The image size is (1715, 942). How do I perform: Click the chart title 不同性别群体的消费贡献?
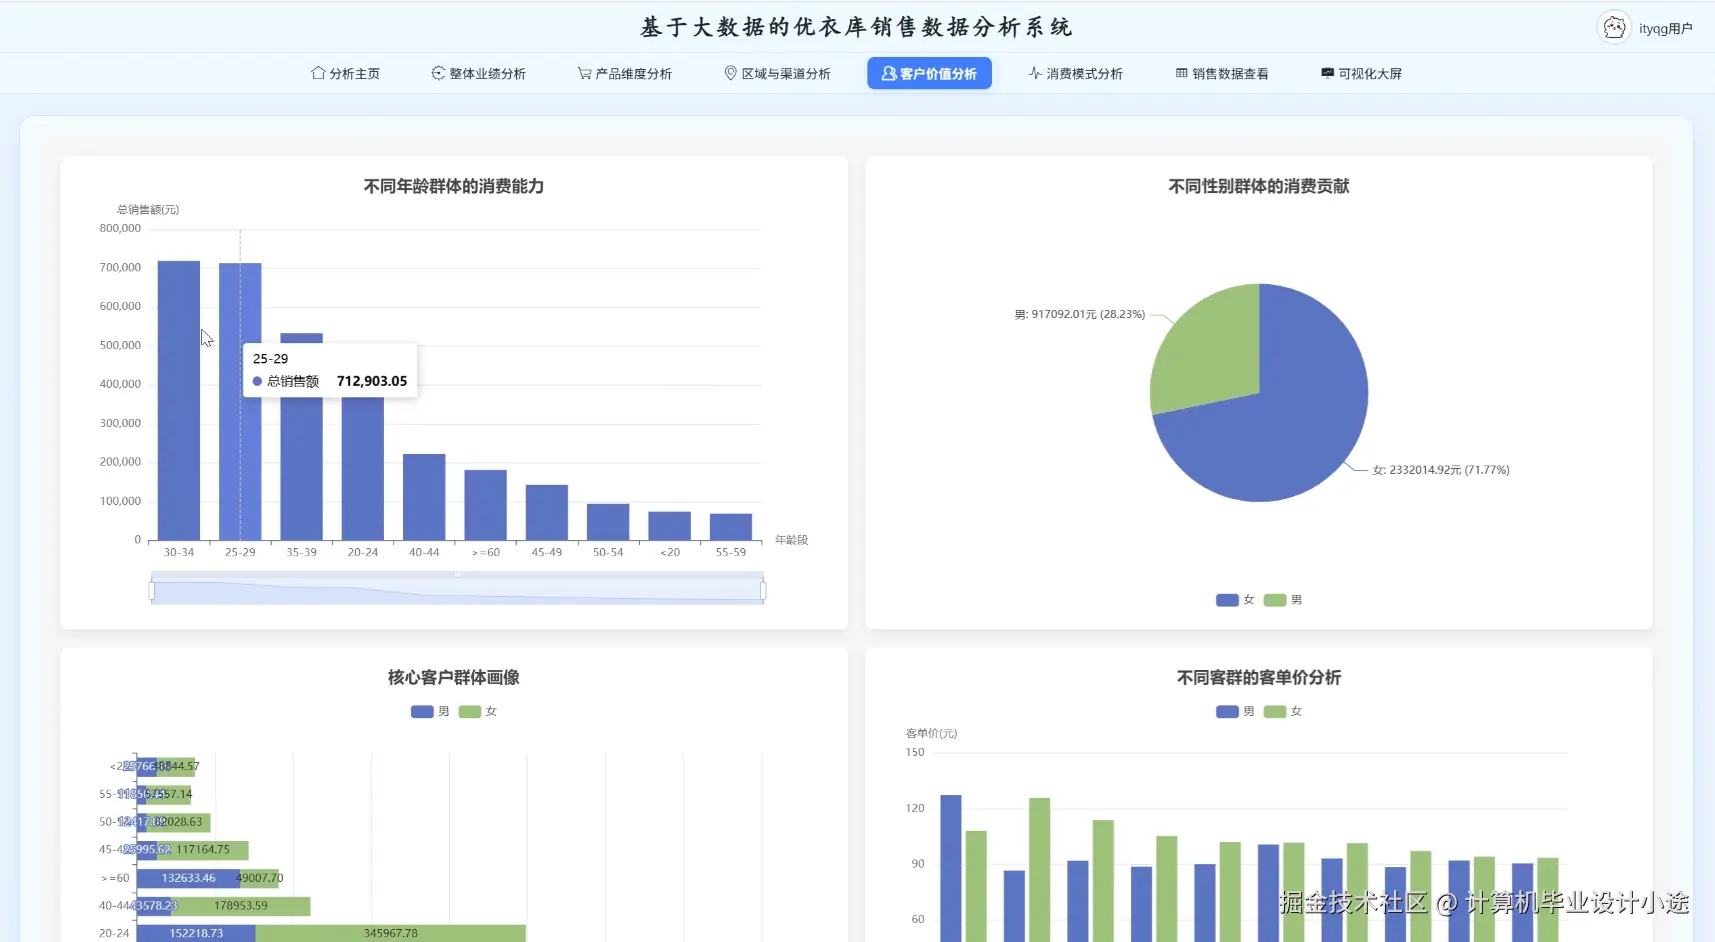[x=1259, y=186]
